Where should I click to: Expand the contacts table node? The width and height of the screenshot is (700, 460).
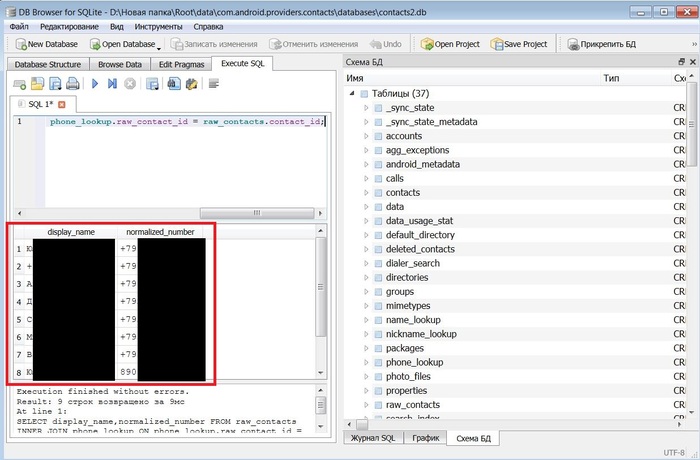[366, 192]
